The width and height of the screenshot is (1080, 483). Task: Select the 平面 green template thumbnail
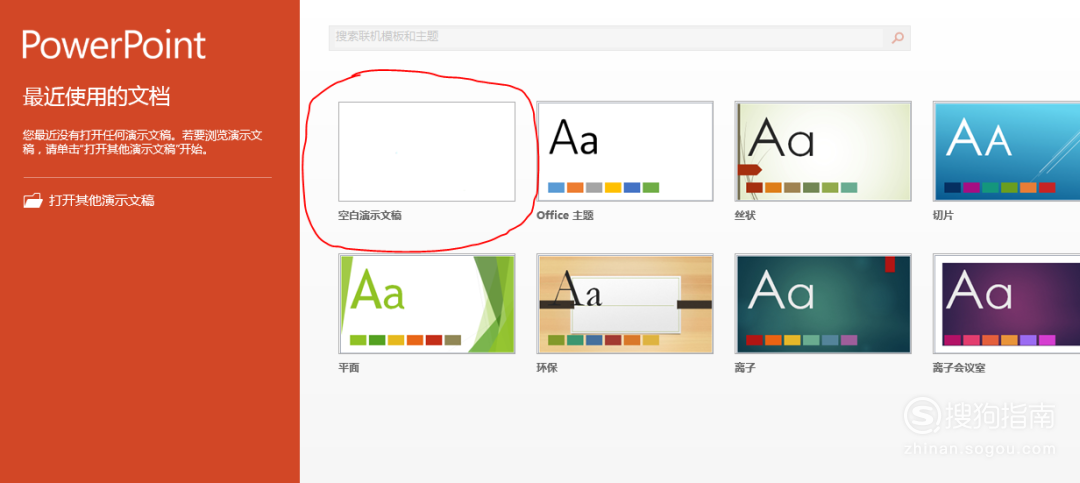tap(427, 304)
